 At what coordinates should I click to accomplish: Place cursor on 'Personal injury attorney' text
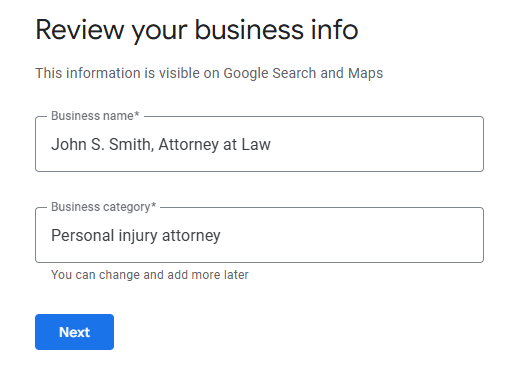pyautogui.click(x=136, y=236)
